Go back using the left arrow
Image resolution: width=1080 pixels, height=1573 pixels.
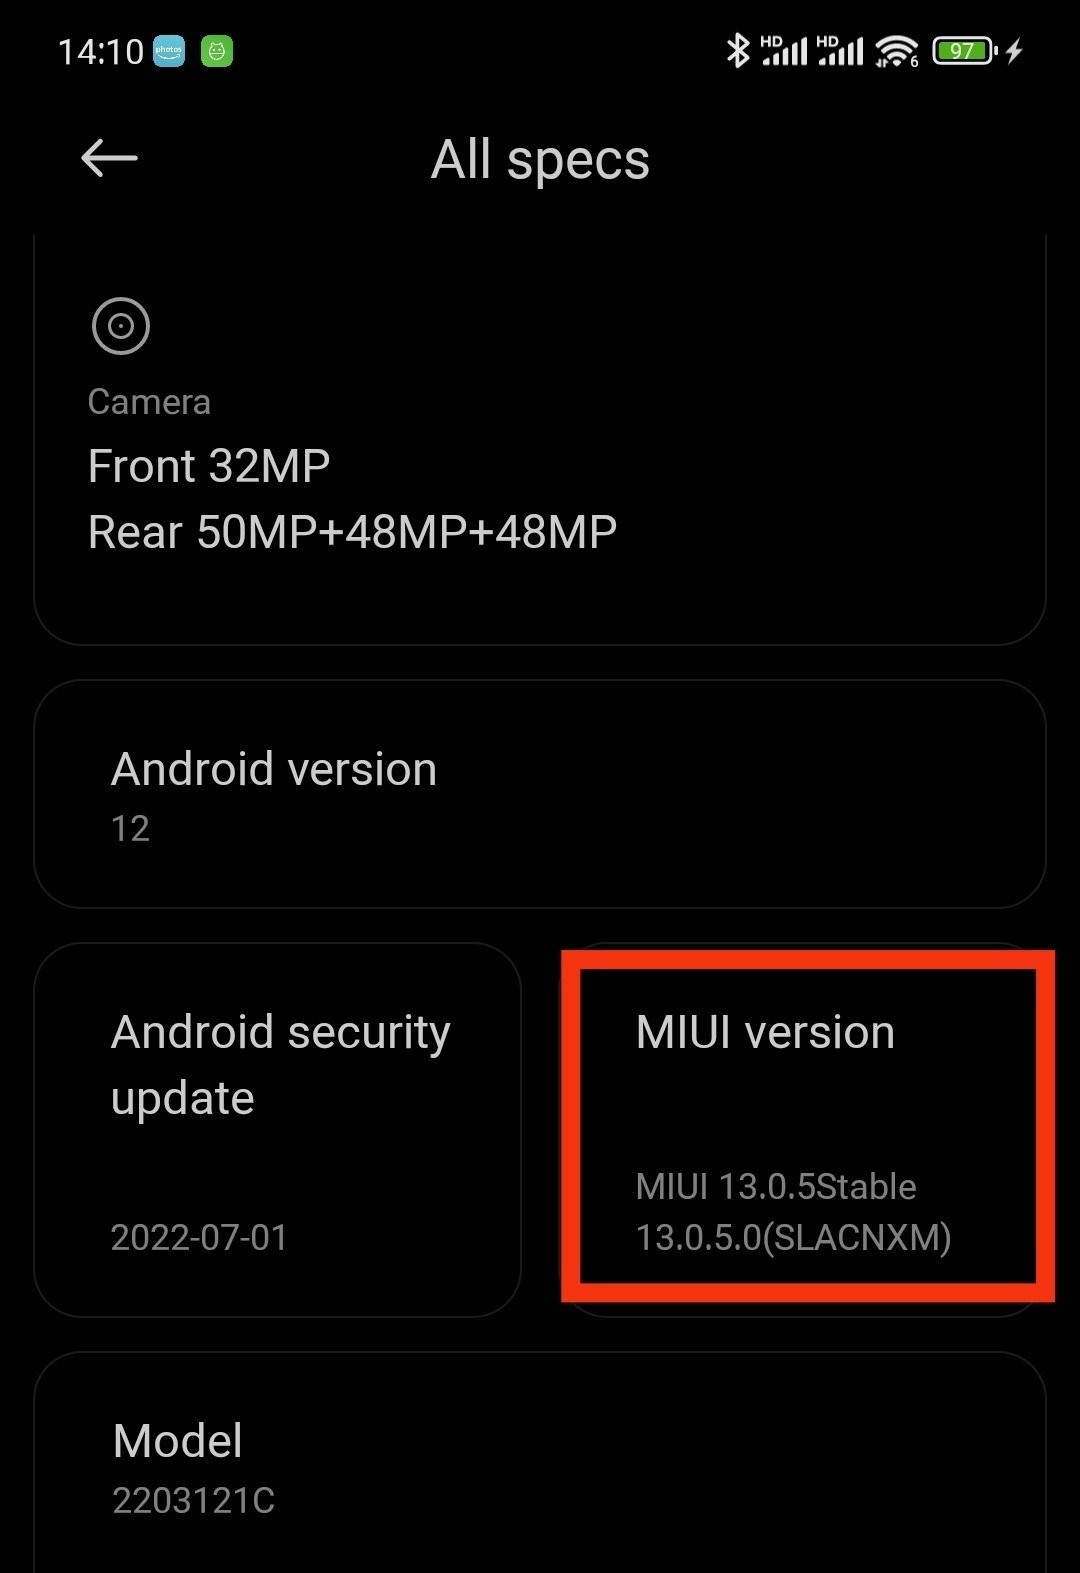point(109,158)
